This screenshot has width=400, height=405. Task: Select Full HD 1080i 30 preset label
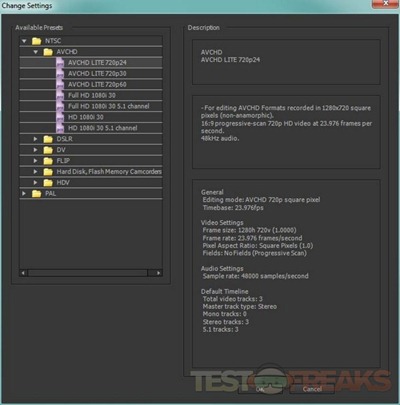pos(92,95)
